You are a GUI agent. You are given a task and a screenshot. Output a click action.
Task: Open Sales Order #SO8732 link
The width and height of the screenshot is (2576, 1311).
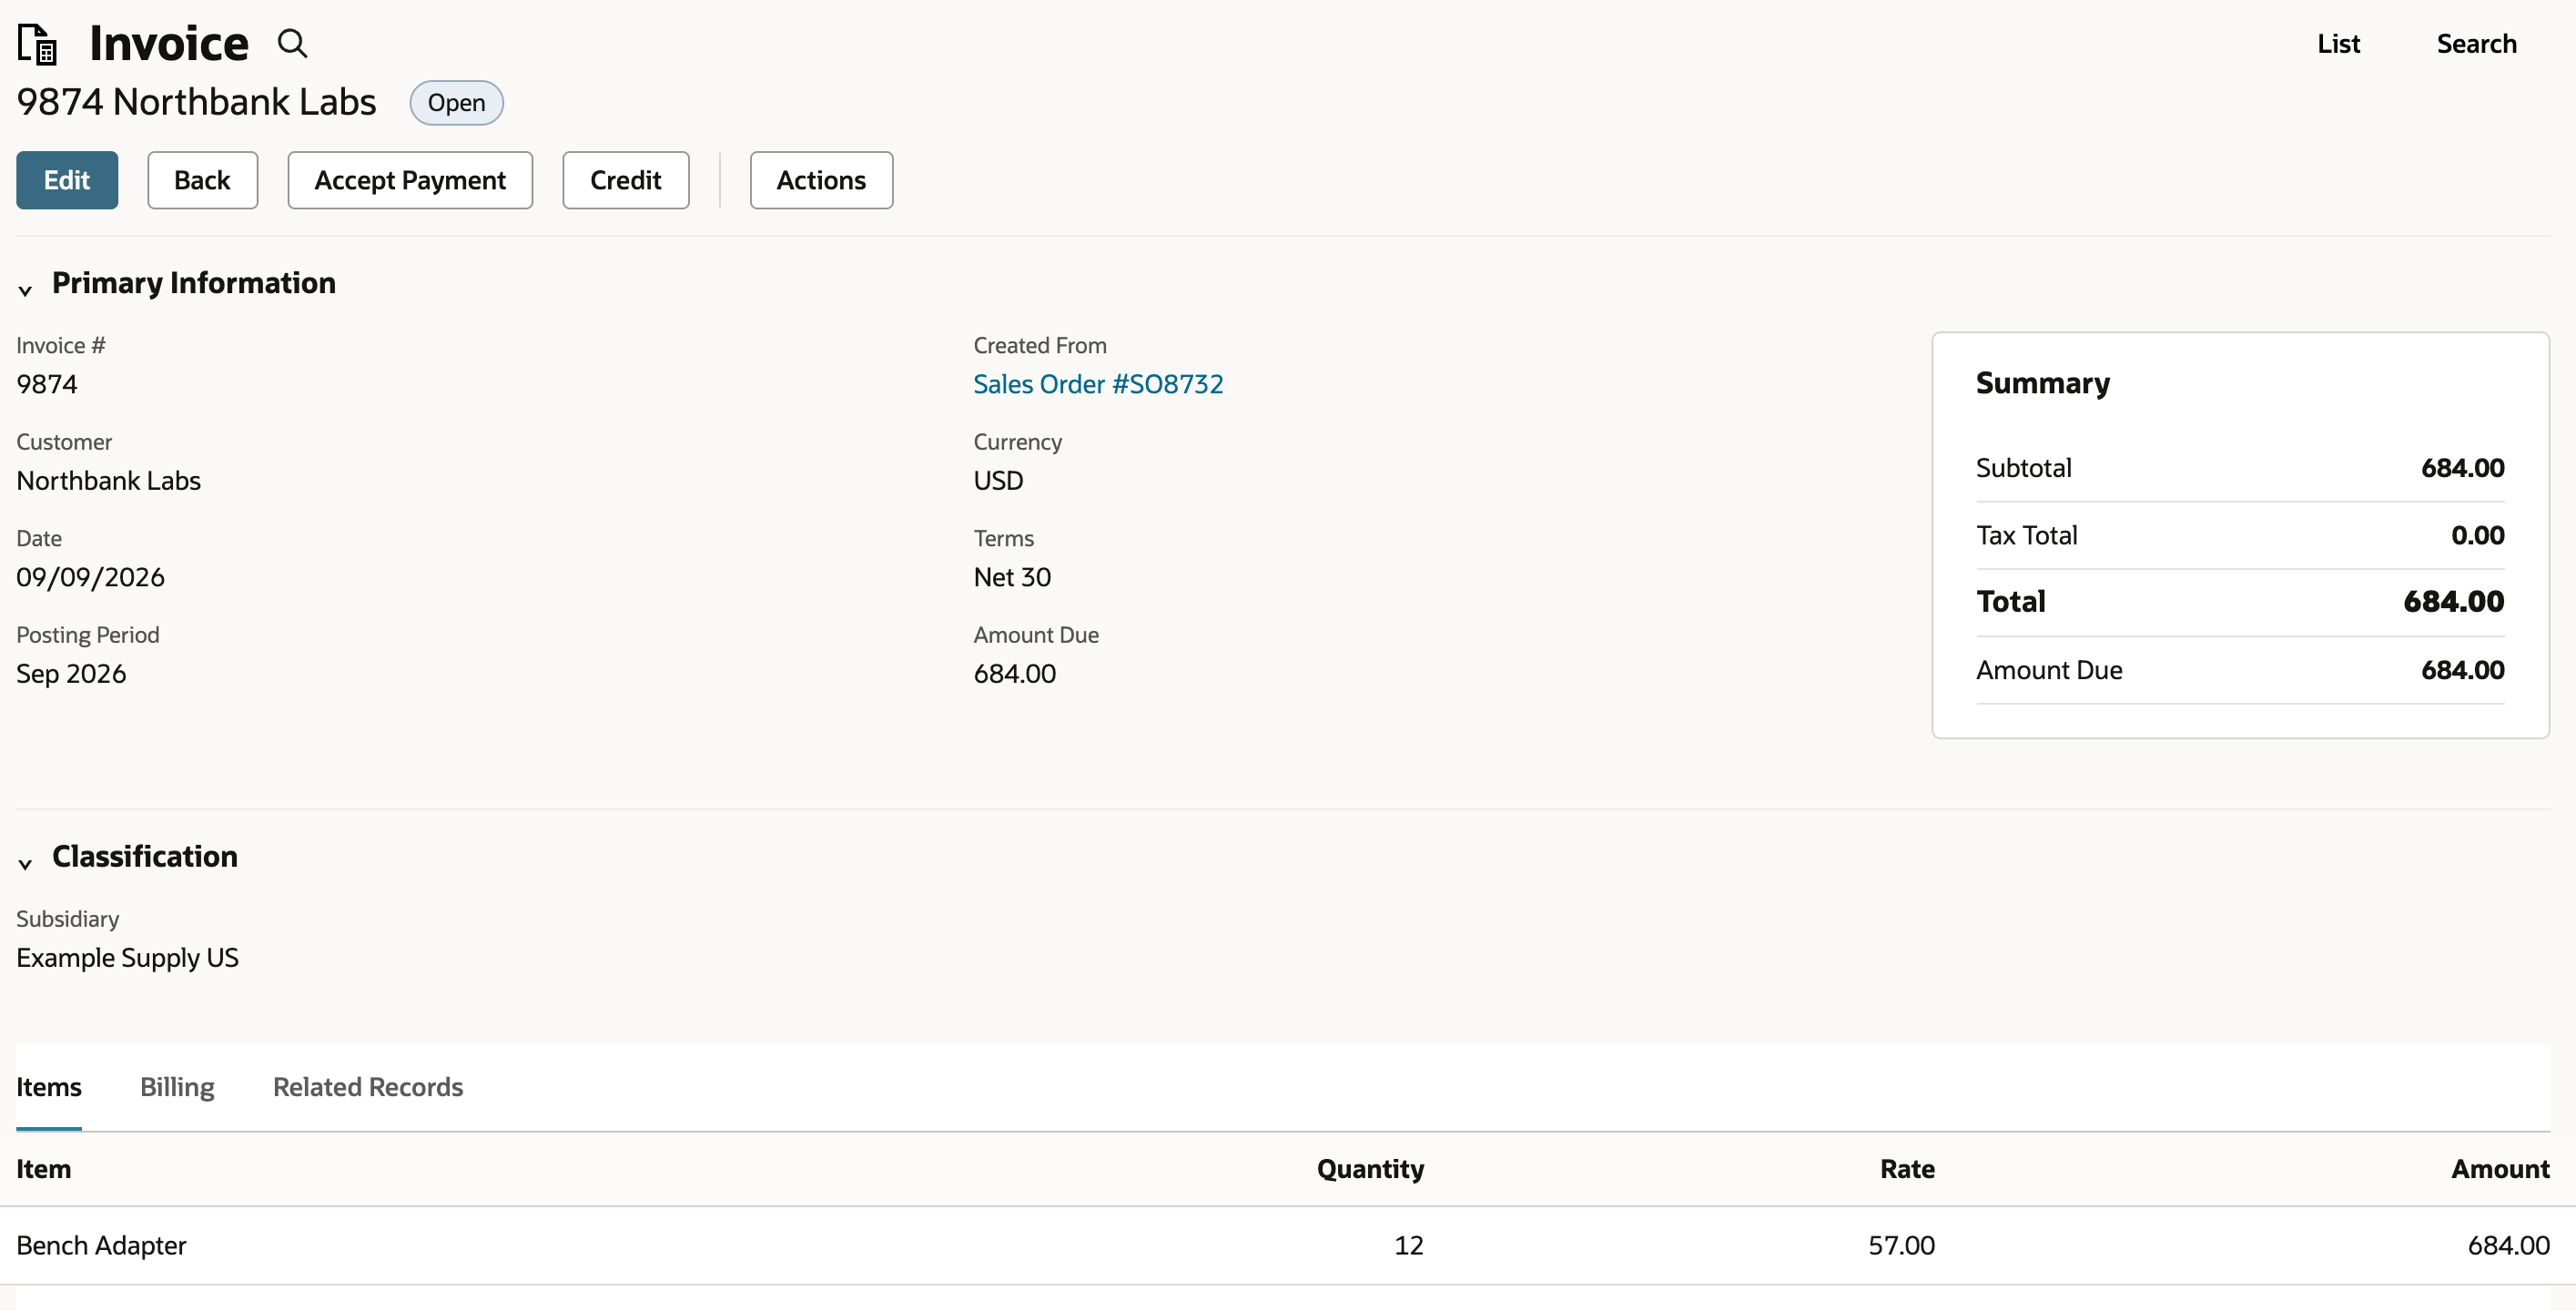[1098, 384]
